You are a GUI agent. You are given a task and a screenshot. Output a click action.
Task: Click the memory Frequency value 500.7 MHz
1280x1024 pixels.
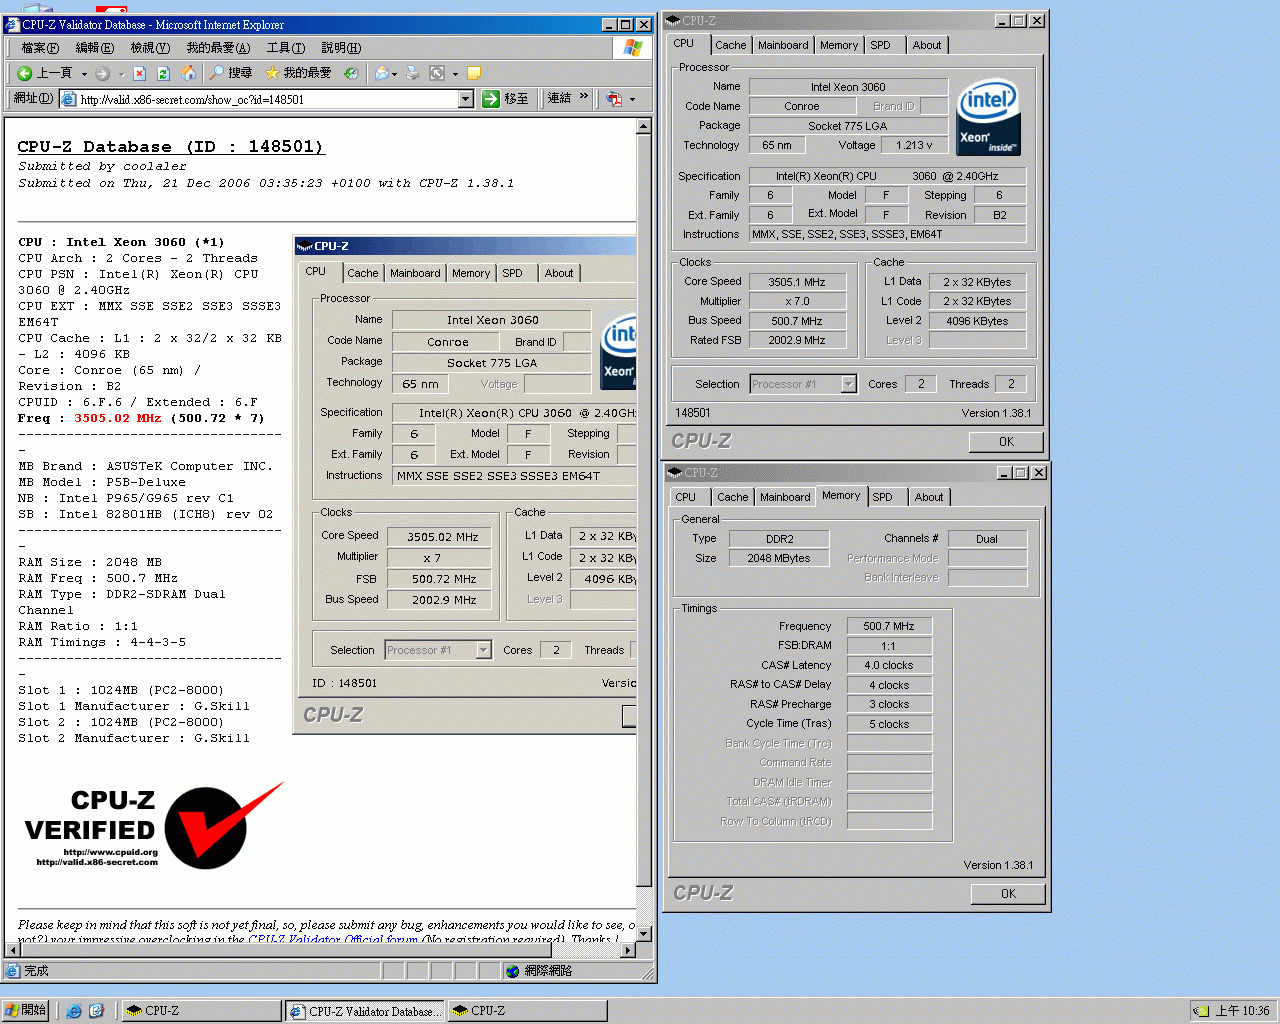click(x=889, y=626)
